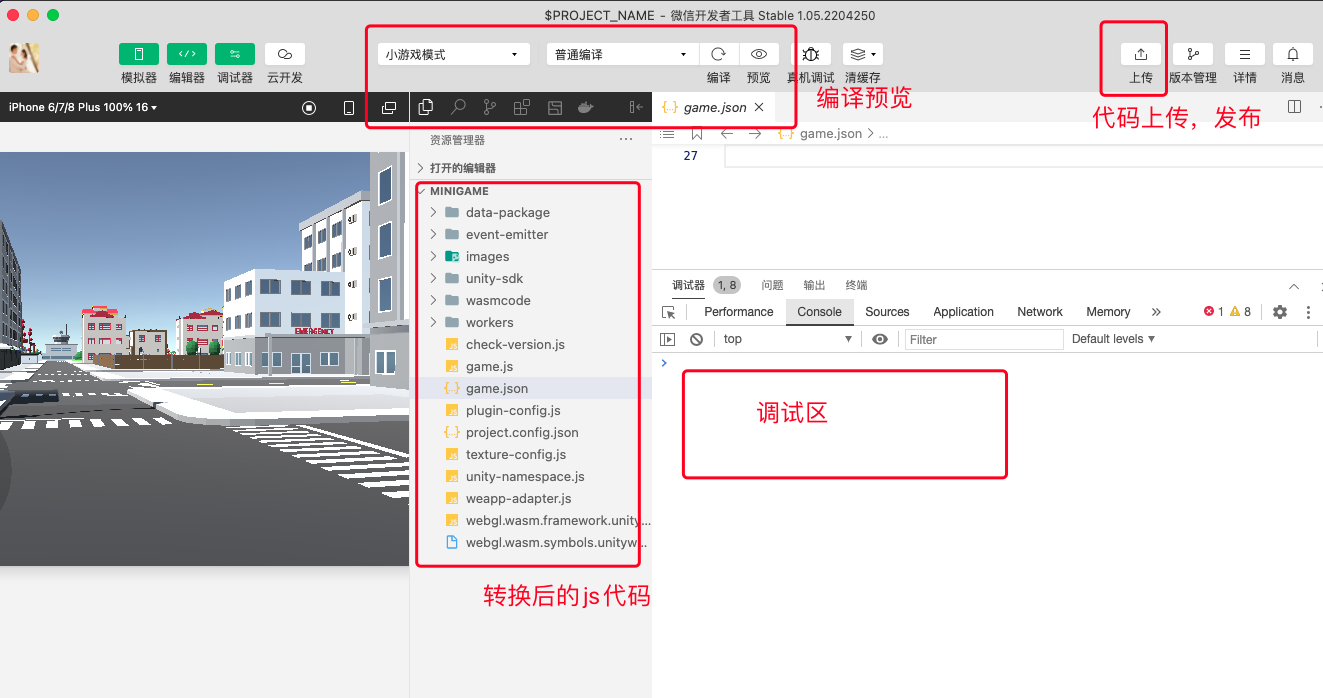Viewport: 1323px width, 698px height.
Task: Click the editor split layout icon
Action: pos(1294,106)
